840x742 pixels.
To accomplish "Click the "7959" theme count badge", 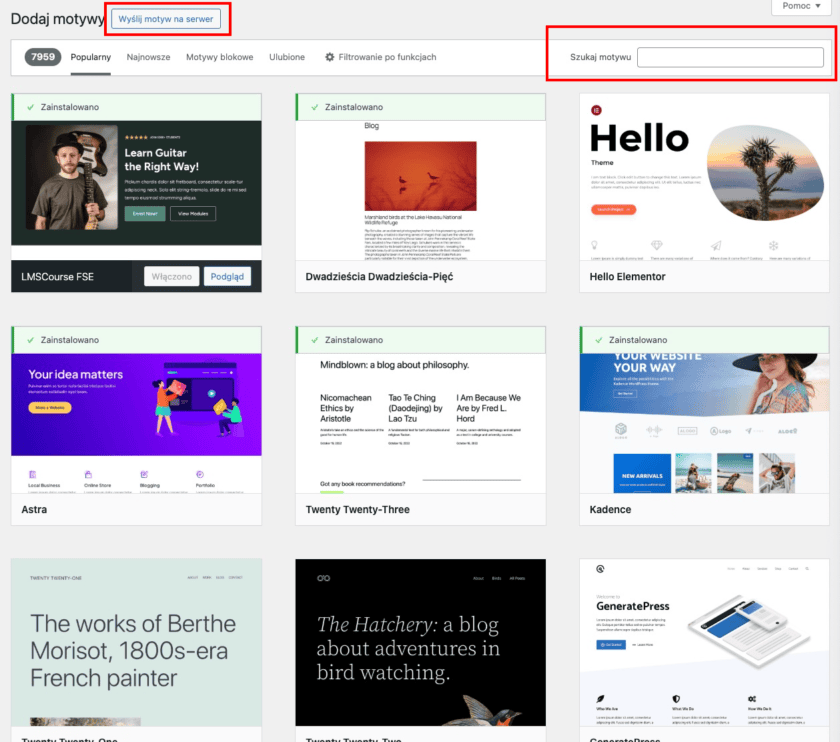I will tap(42, 57).
